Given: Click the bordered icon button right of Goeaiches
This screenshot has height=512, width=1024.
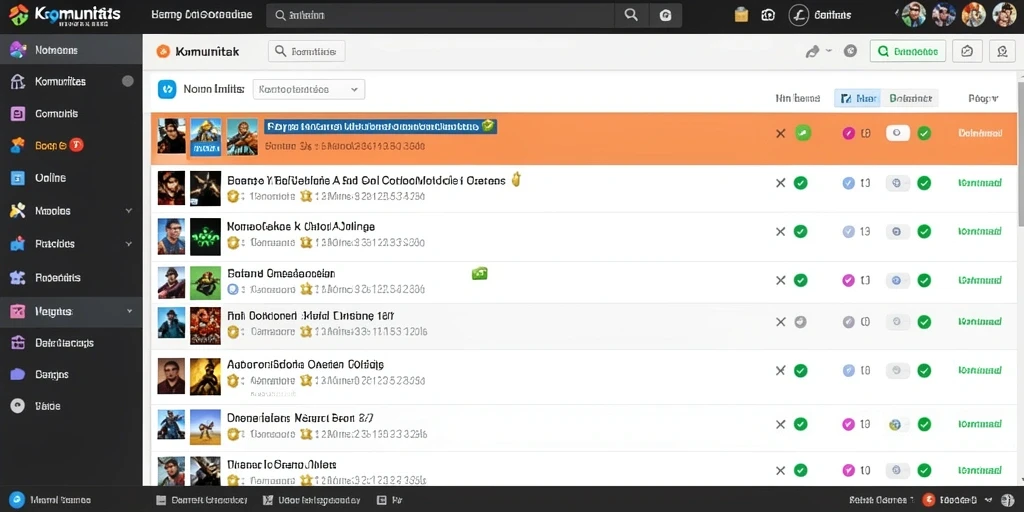Looking at the screenshot, I should (x=967, y=51).
